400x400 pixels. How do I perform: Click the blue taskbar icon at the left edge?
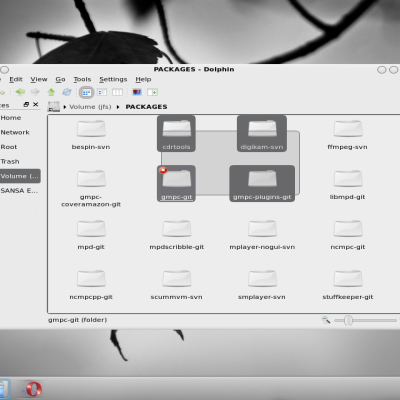coord(5,389)
